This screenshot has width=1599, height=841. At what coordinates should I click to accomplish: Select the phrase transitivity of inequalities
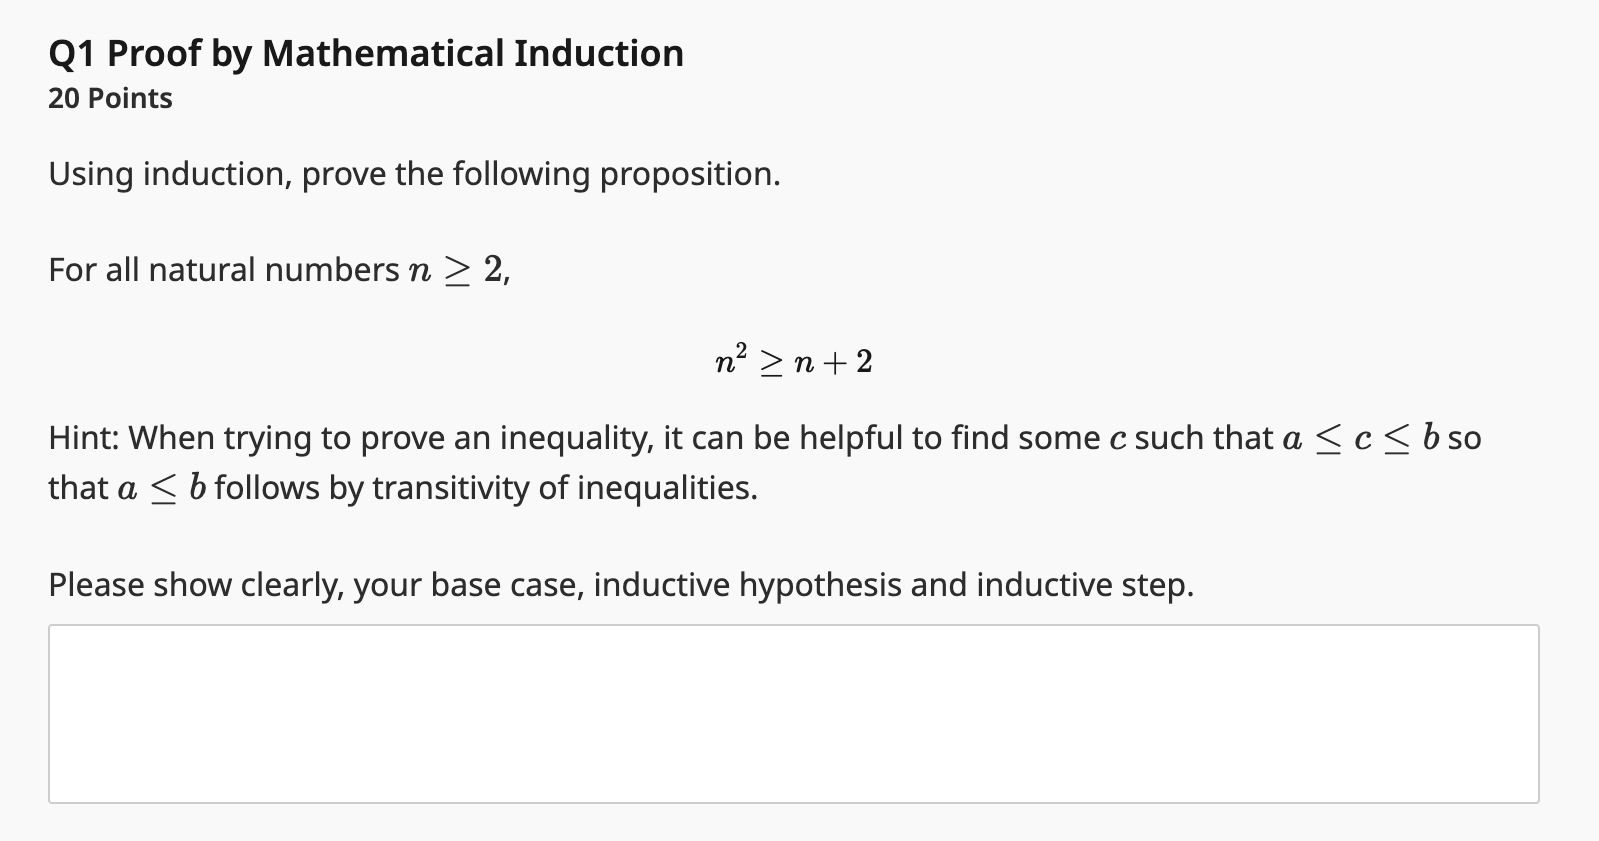click(x=565, y=488)
